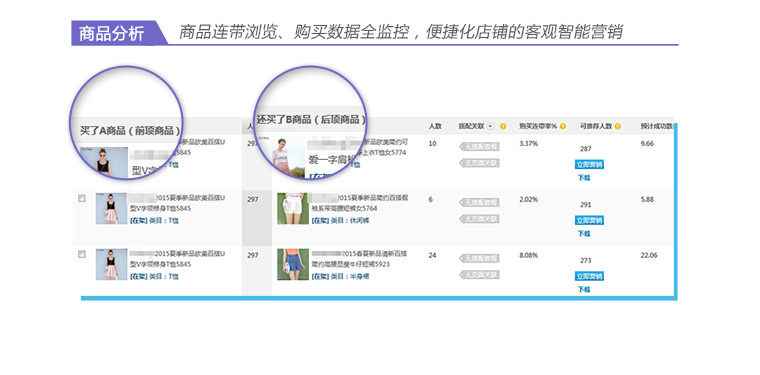The height and width of the screenshot is (375, 760).
Task: Click the 类目：休闲裤 category link
Action: 350,220
